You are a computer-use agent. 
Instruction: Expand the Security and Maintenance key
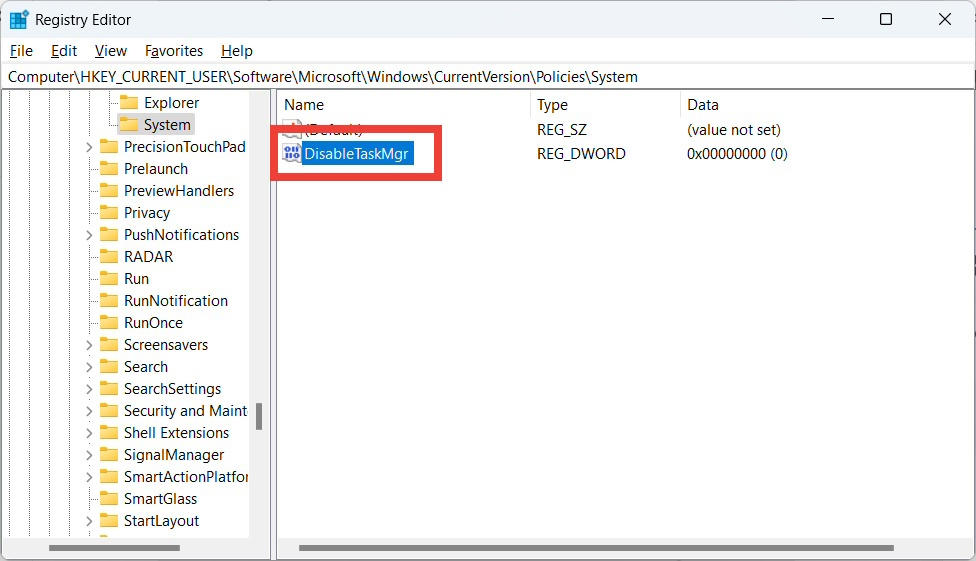(89, 411)
